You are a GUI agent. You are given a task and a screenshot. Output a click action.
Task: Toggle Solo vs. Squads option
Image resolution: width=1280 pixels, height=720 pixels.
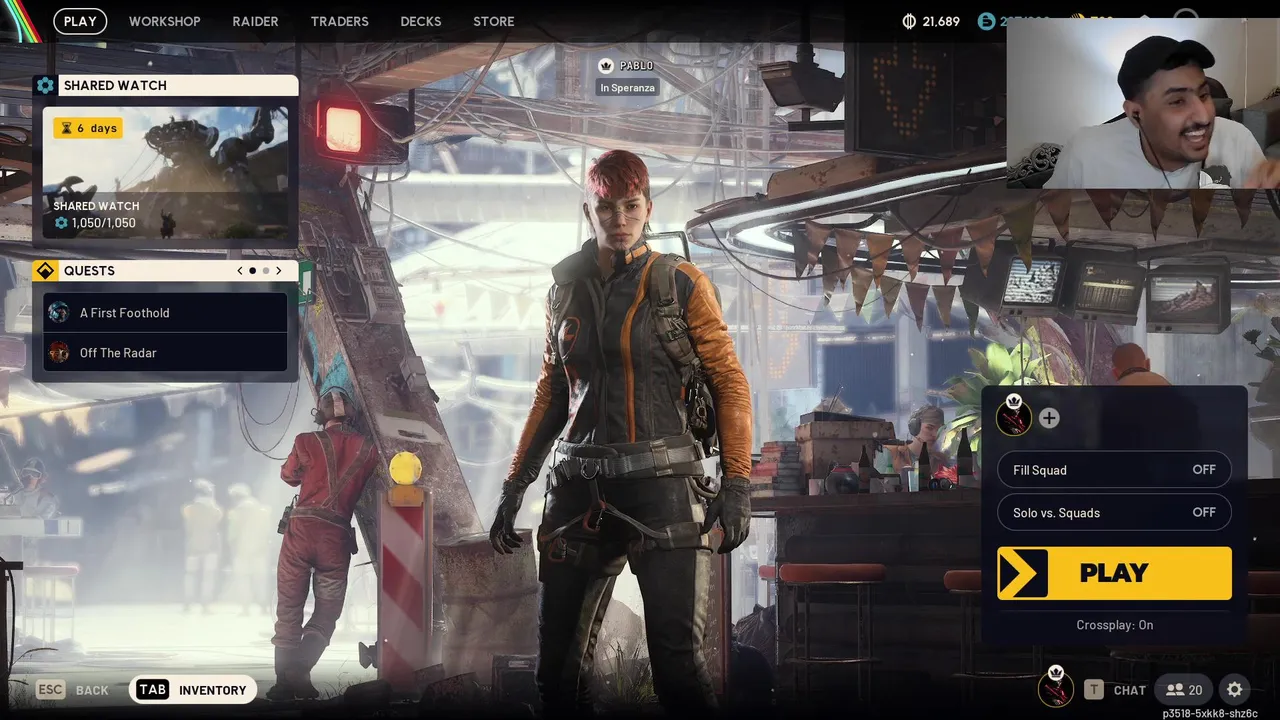[x=1114, y=513]
